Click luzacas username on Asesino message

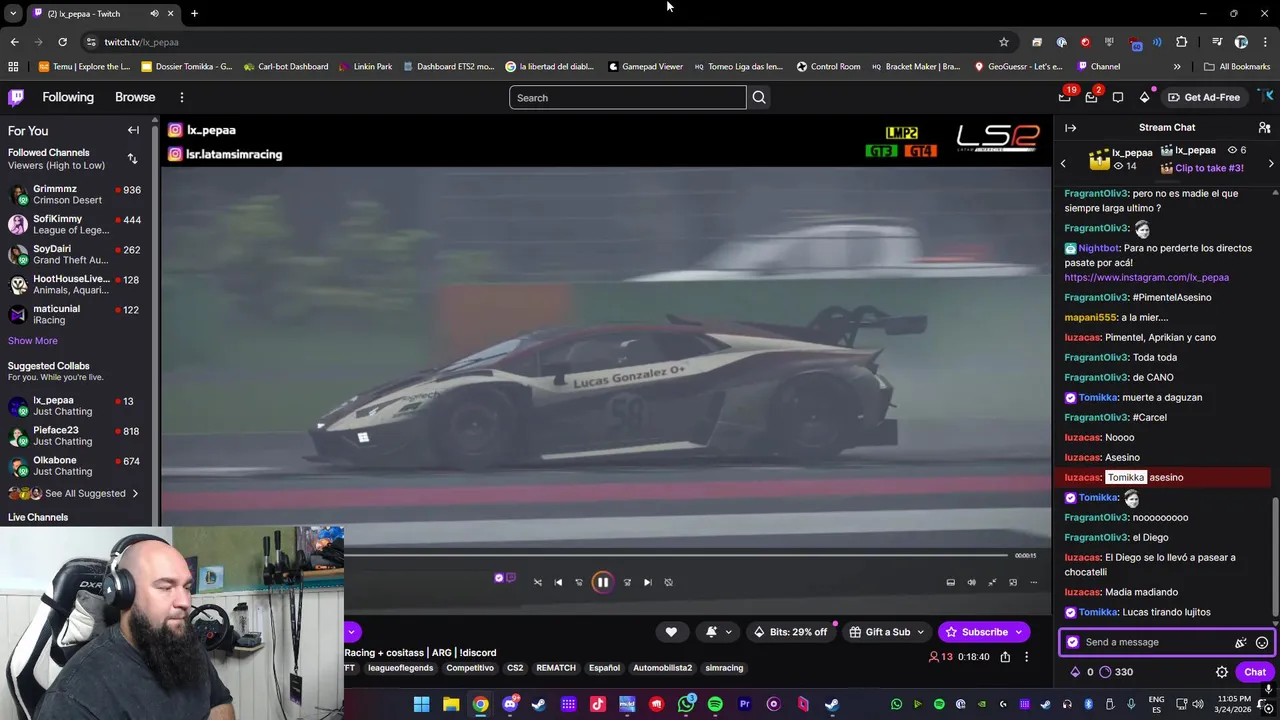point(1082,457)
